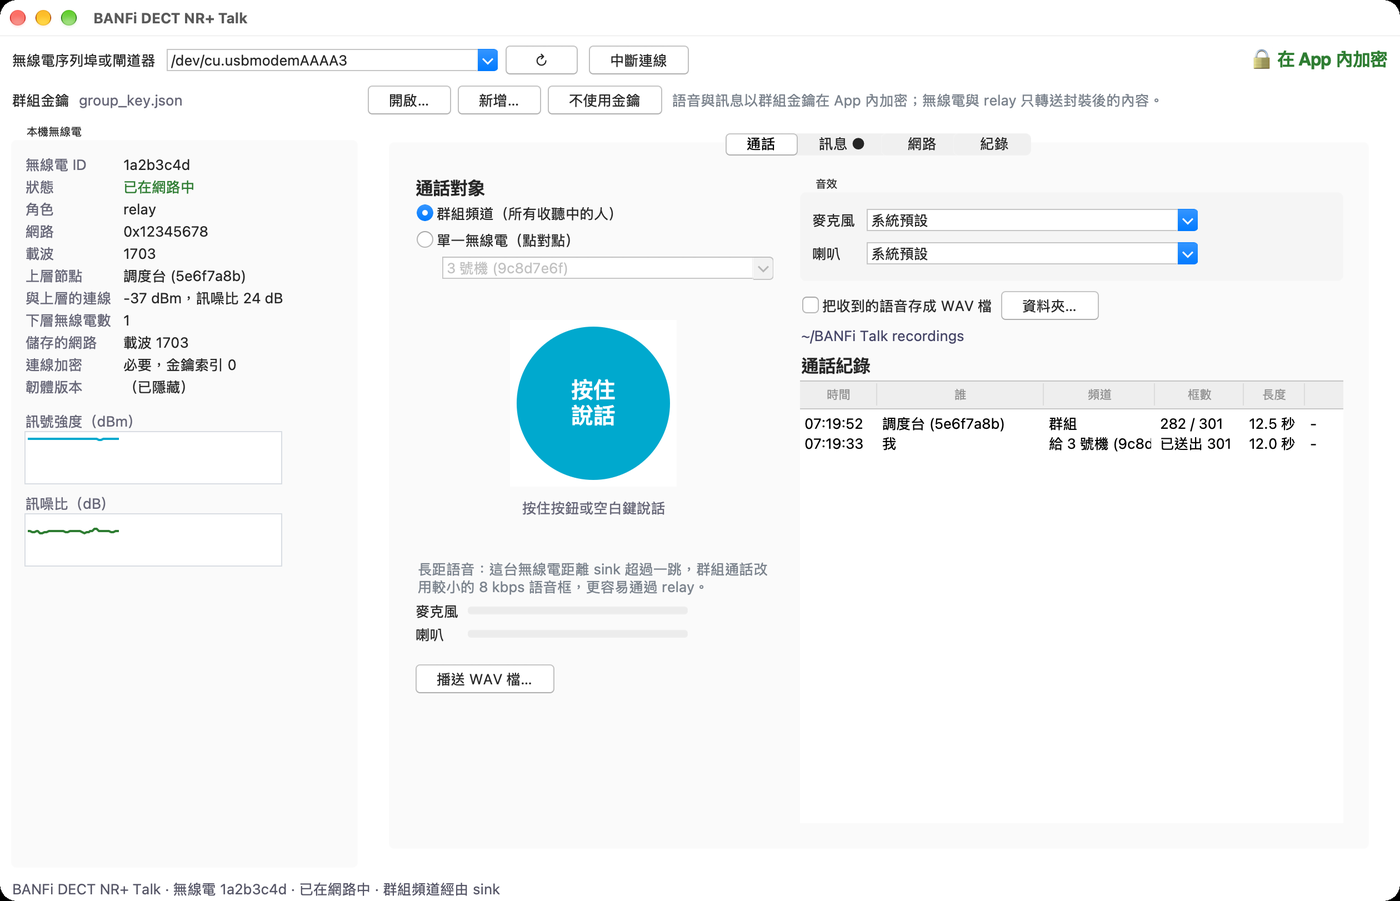The height and width of the screenshot is (901, 1400).
Task: Open the 網路 tab
Action: pos(922,144)
